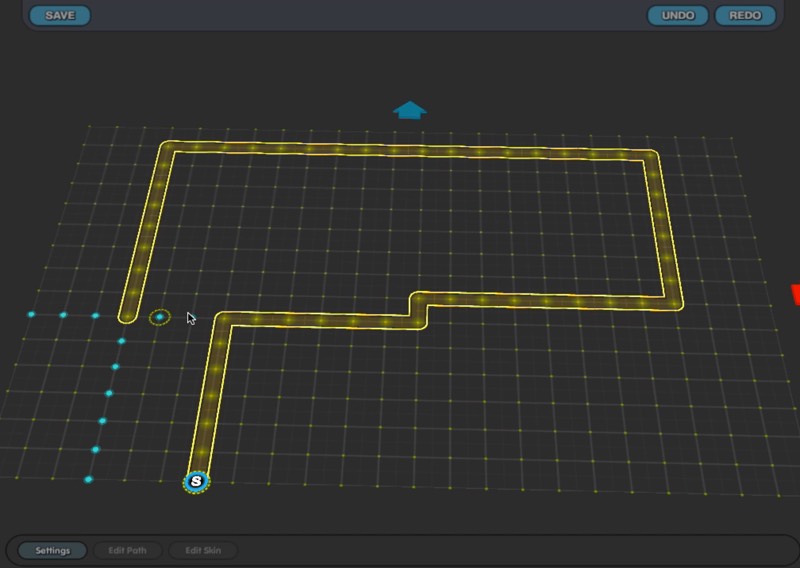
Task: Click the bottom-most cyan dot left of start
Action: [88, 480]
